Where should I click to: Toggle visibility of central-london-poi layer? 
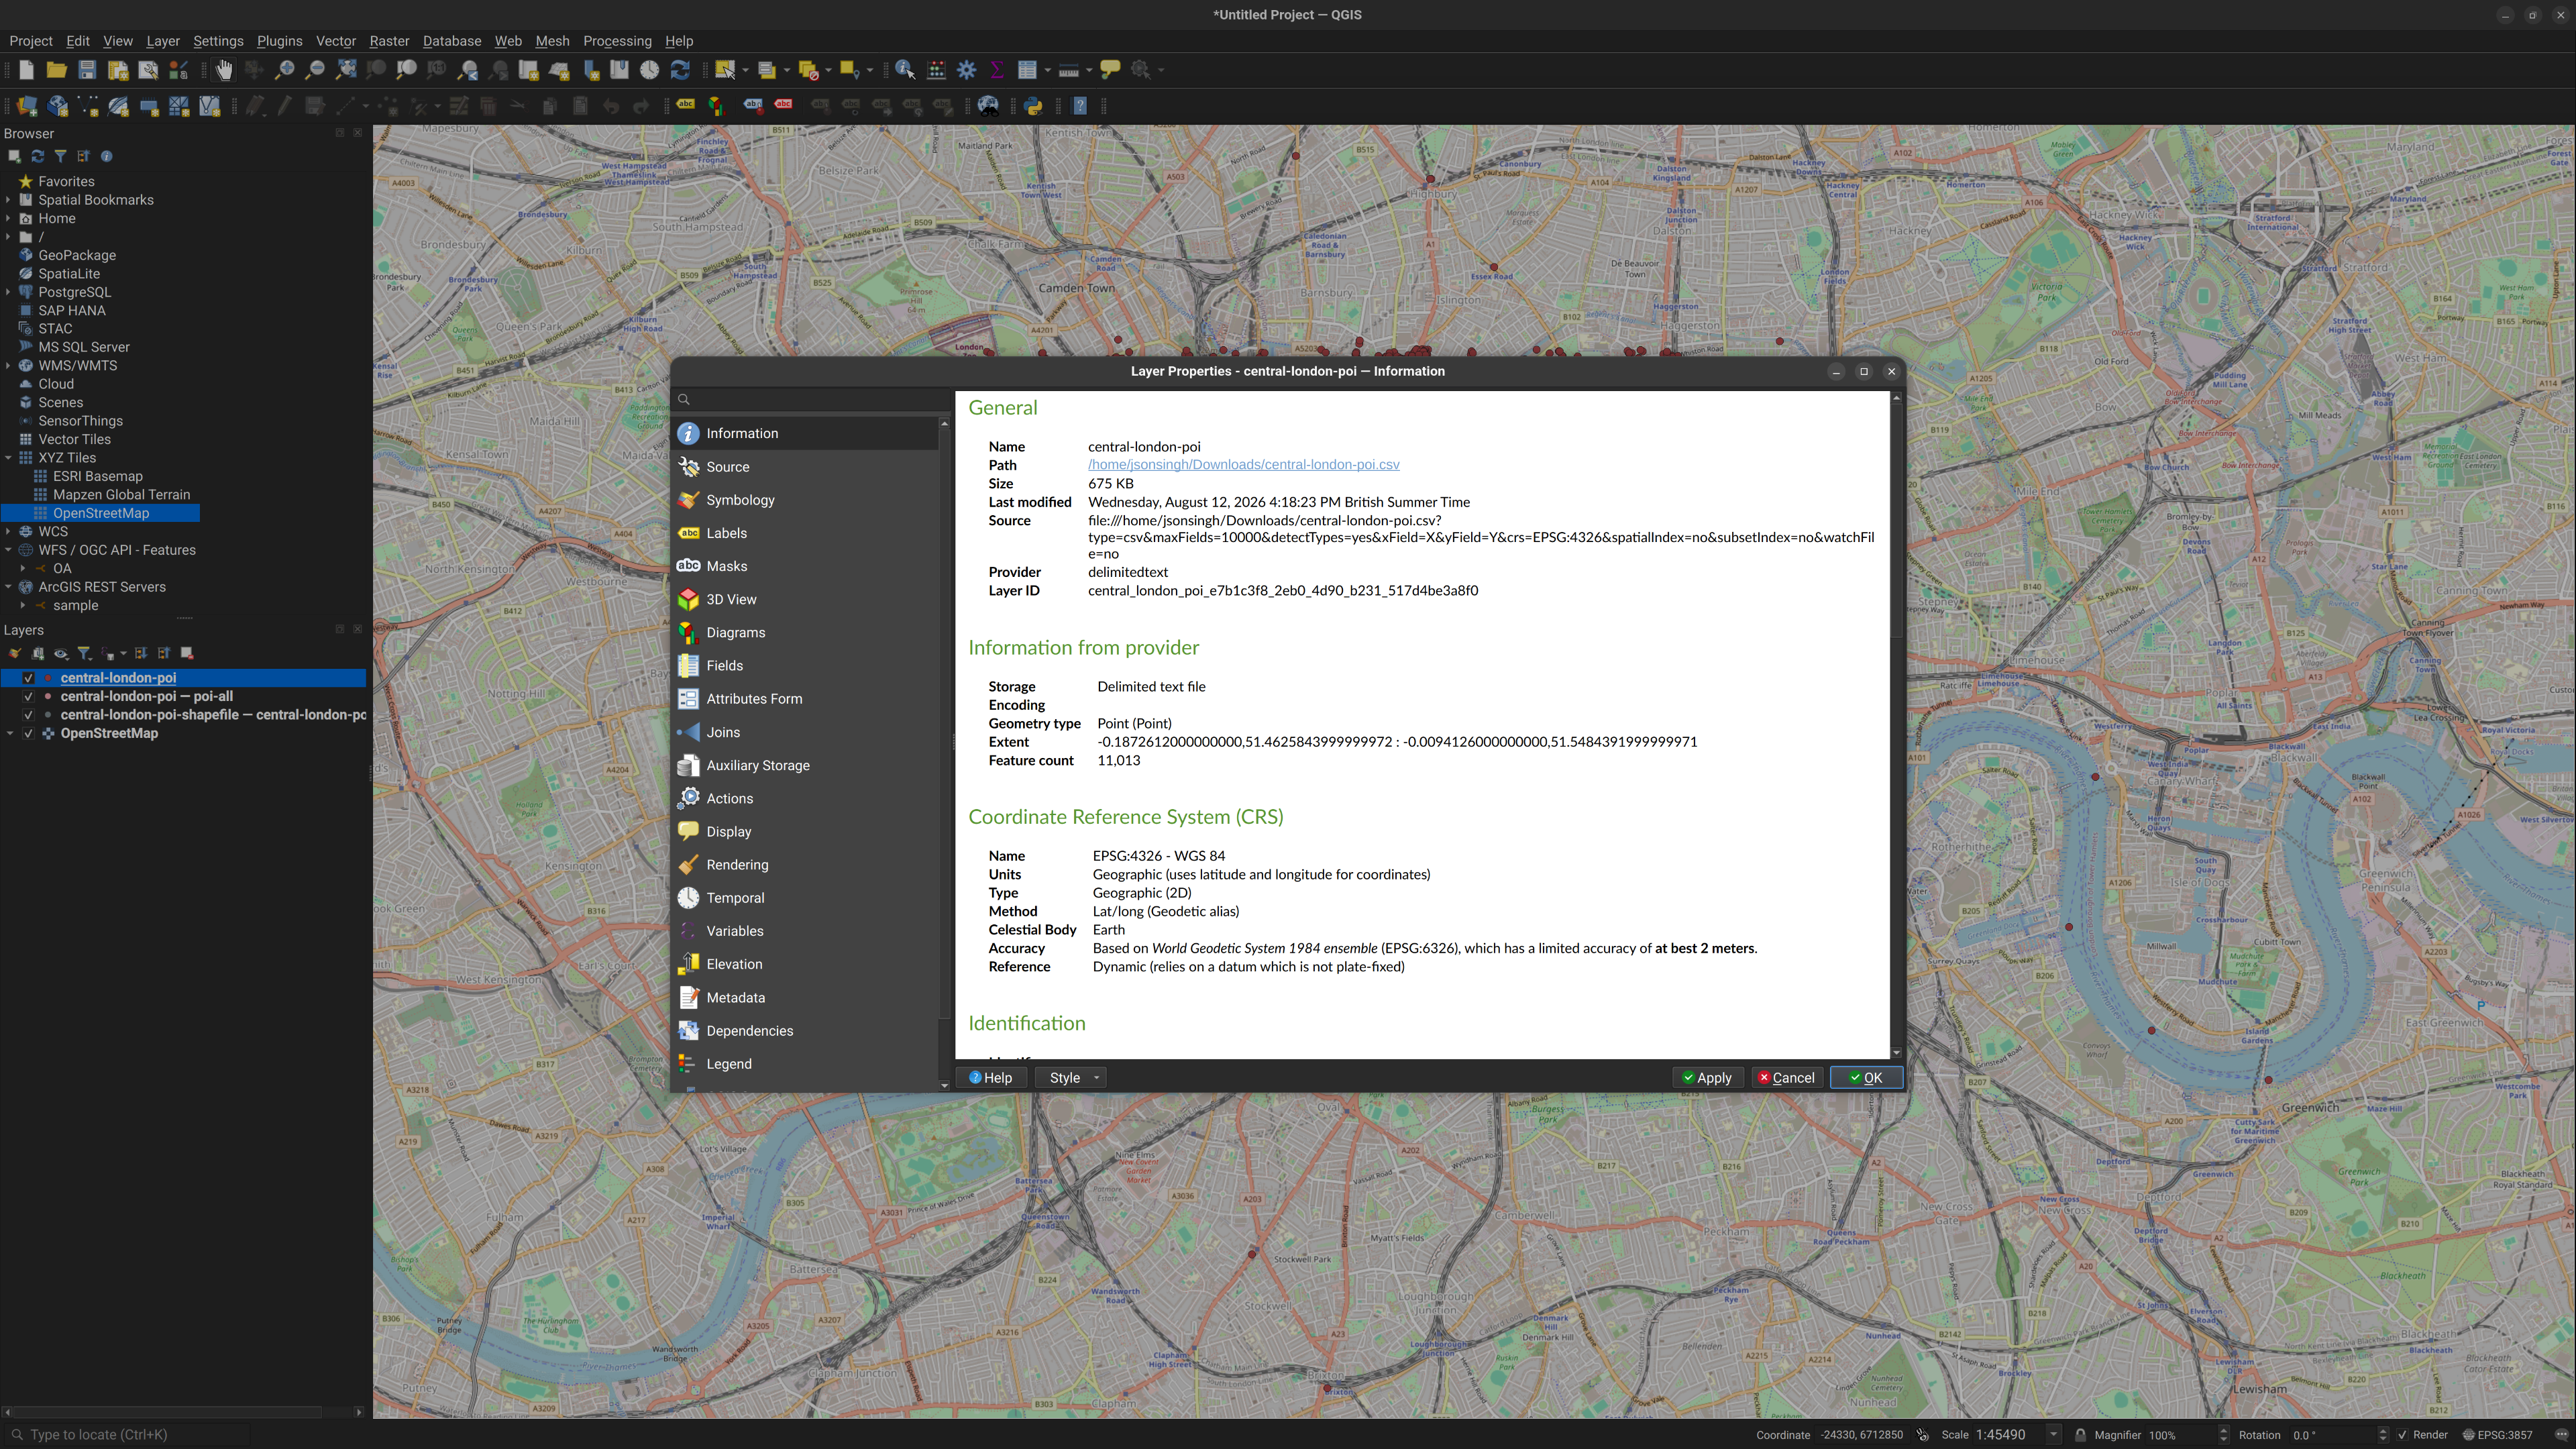tap(28, 678)
